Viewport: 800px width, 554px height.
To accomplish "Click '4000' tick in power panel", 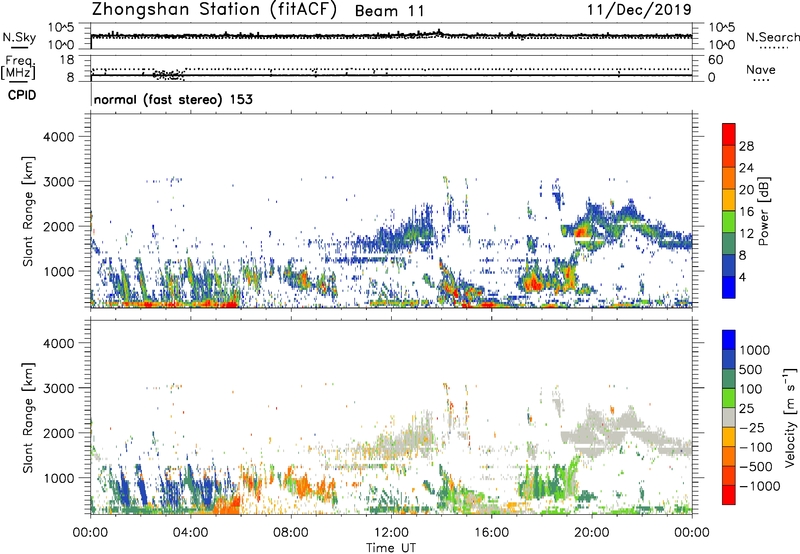I will coord(59,137).
